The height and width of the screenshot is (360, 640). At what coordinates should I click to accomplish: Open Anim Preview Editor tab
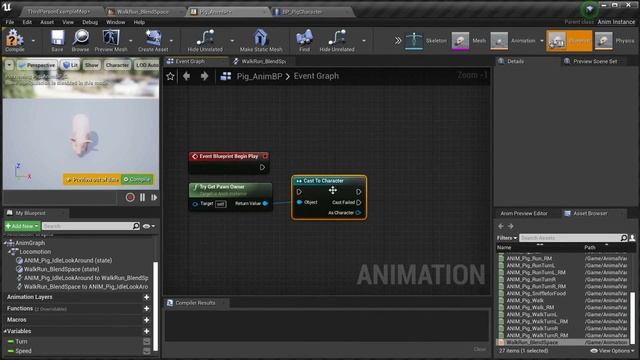(524, 213)
